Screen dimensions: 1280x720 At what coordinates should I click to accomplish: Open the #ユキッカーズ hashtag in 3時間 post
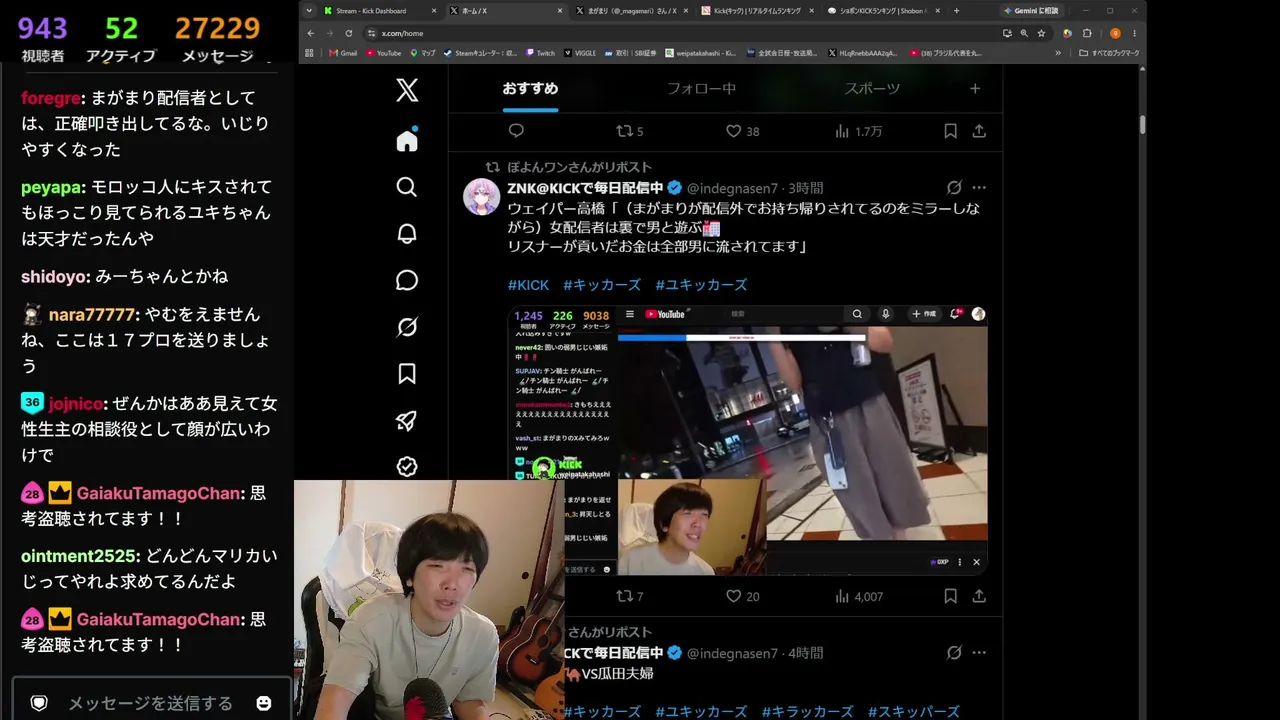point(701,285)
